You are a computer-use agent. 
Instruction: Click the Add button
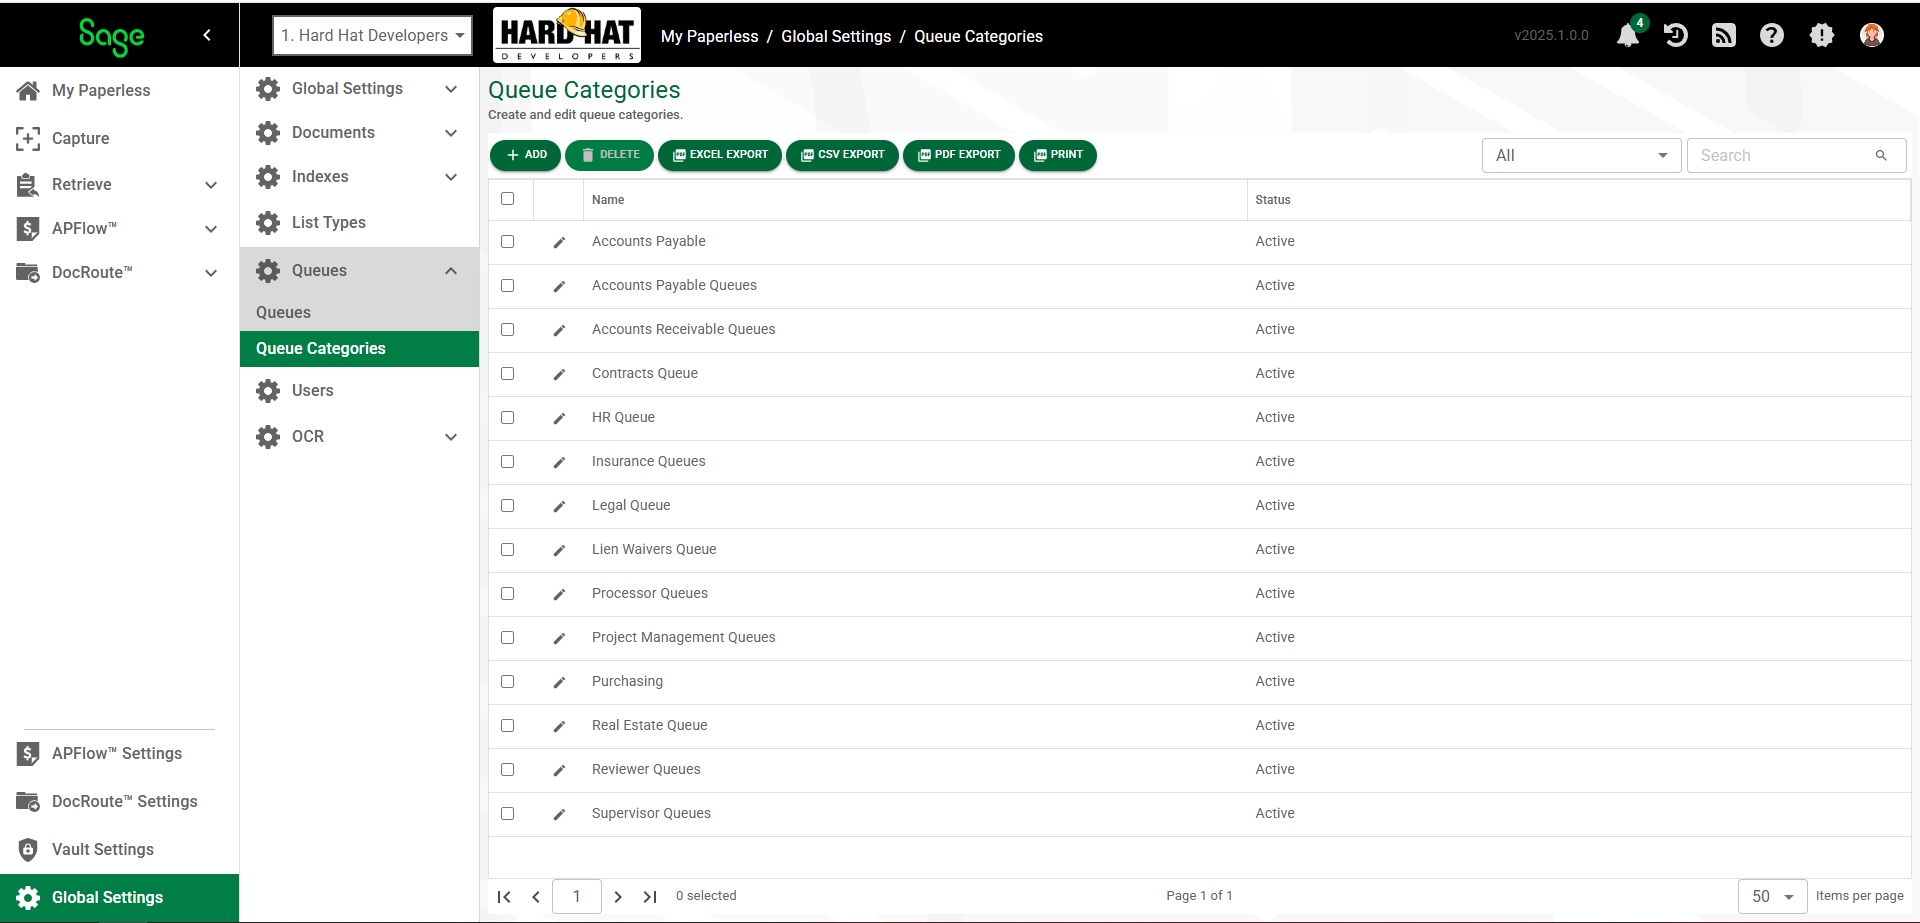click(525, 155)
